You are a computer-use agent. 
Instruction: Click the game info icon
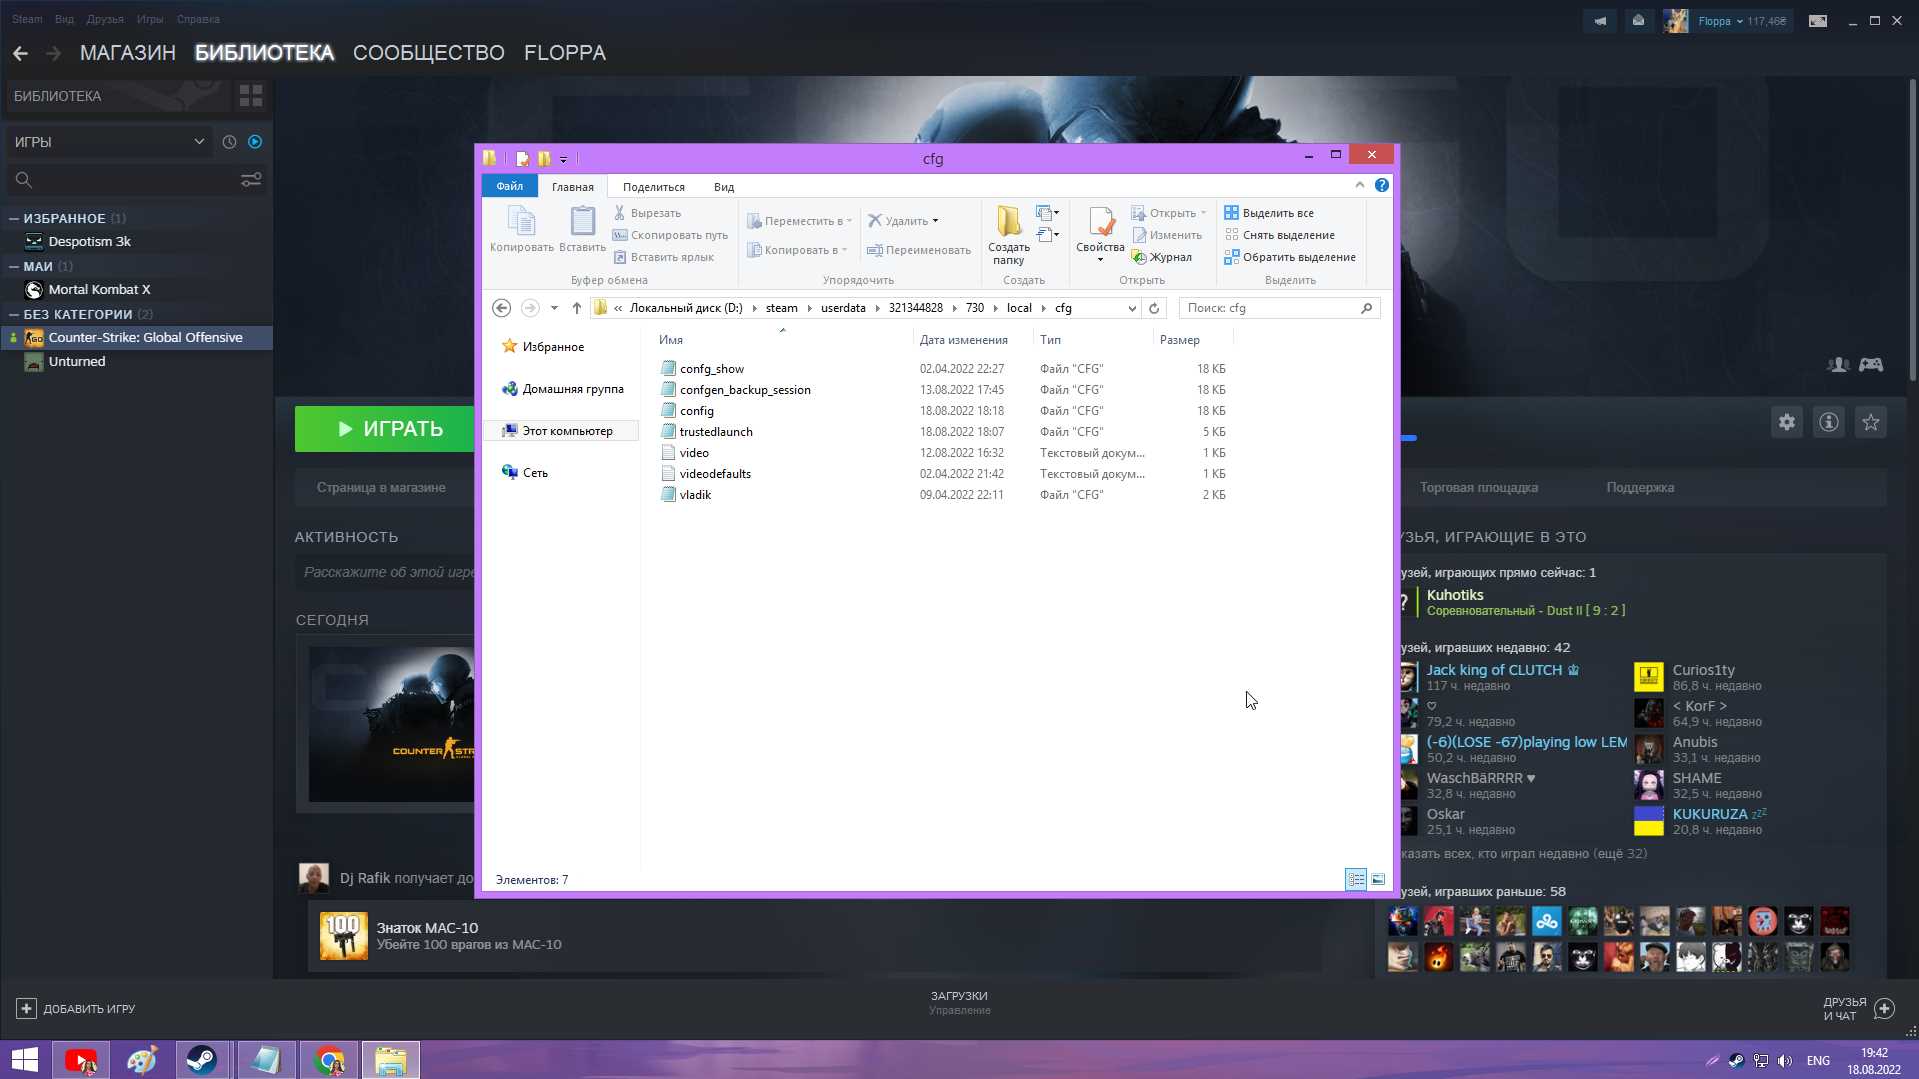click(1829, 423)
